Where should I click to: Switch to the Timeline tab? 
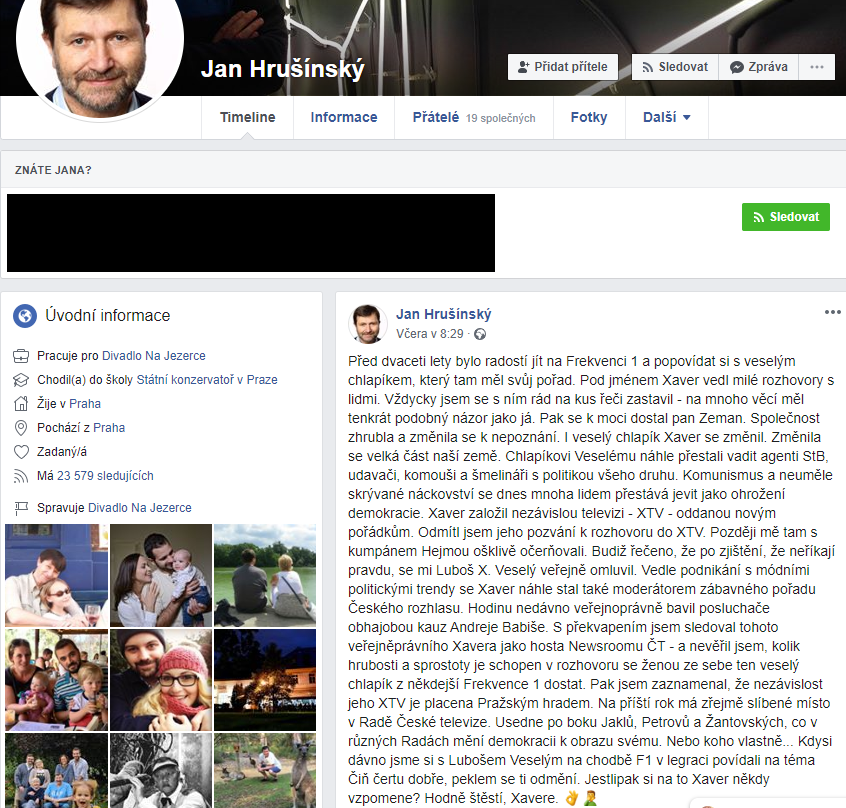247,117
